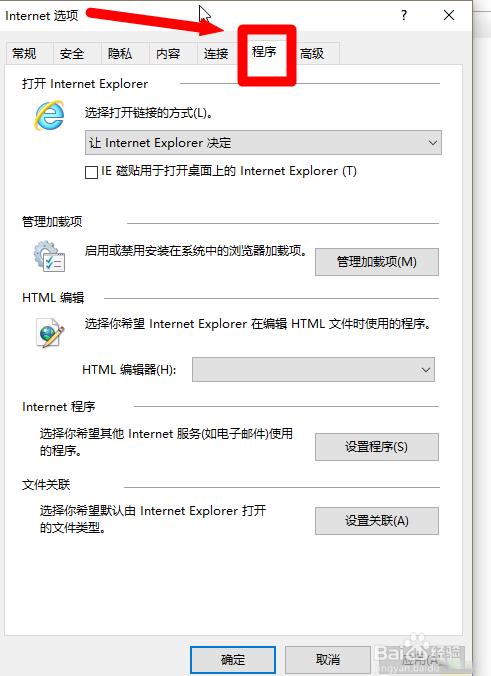491x676 pixels.
Task: Select the 内容 tab
Action: tap(168, 53)
